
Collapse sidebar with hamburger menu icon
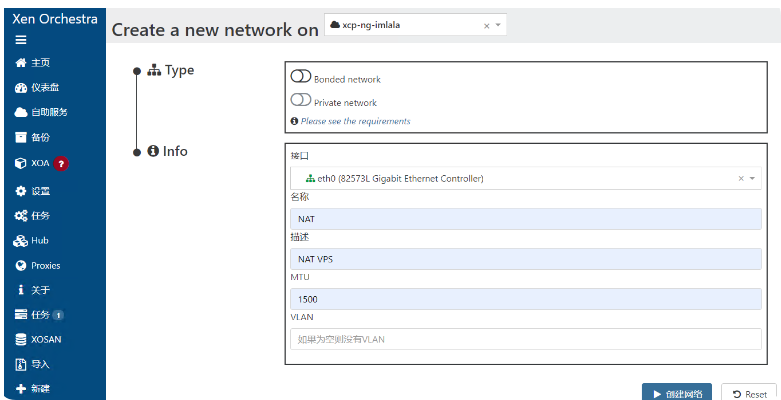[x=21, y=40]
